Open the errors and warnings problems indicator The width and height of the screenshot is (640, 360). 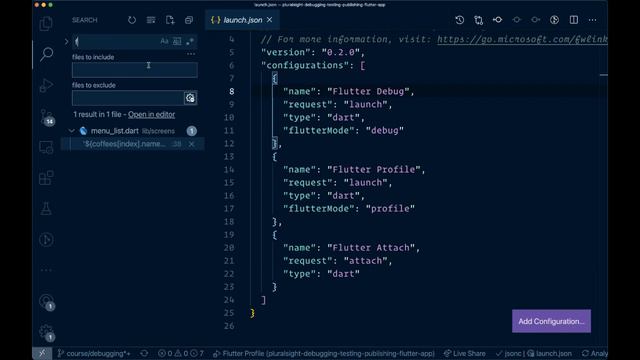coord(180,353)
